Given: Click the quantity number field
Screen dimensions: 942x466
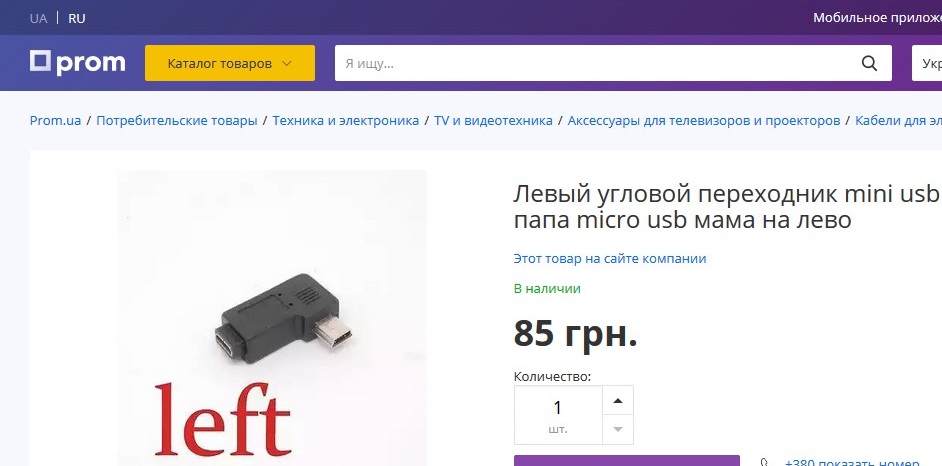Looking at the screenshot, I should 558,415.
